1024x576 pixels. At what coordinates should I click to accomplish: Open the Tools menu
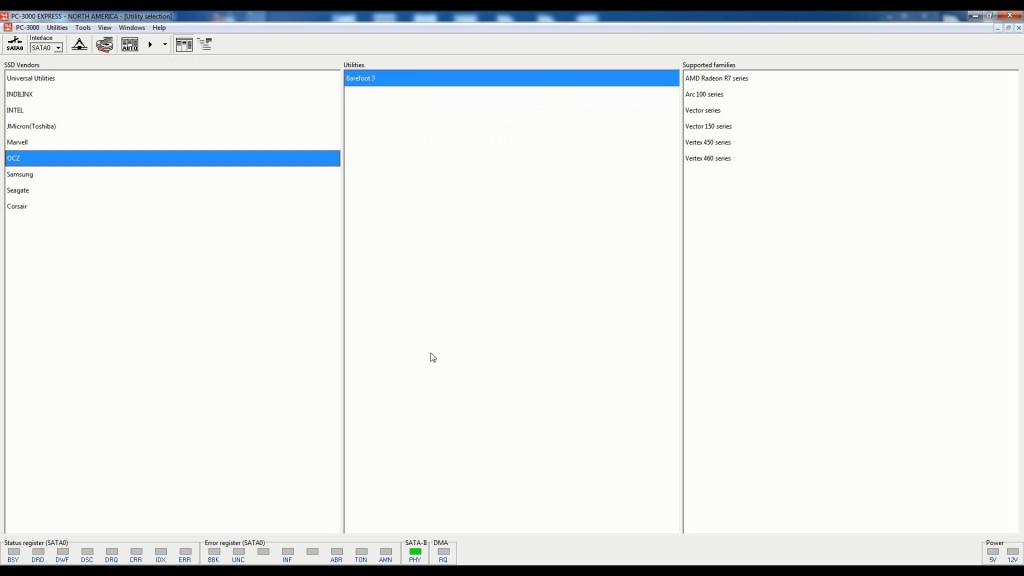83,28
